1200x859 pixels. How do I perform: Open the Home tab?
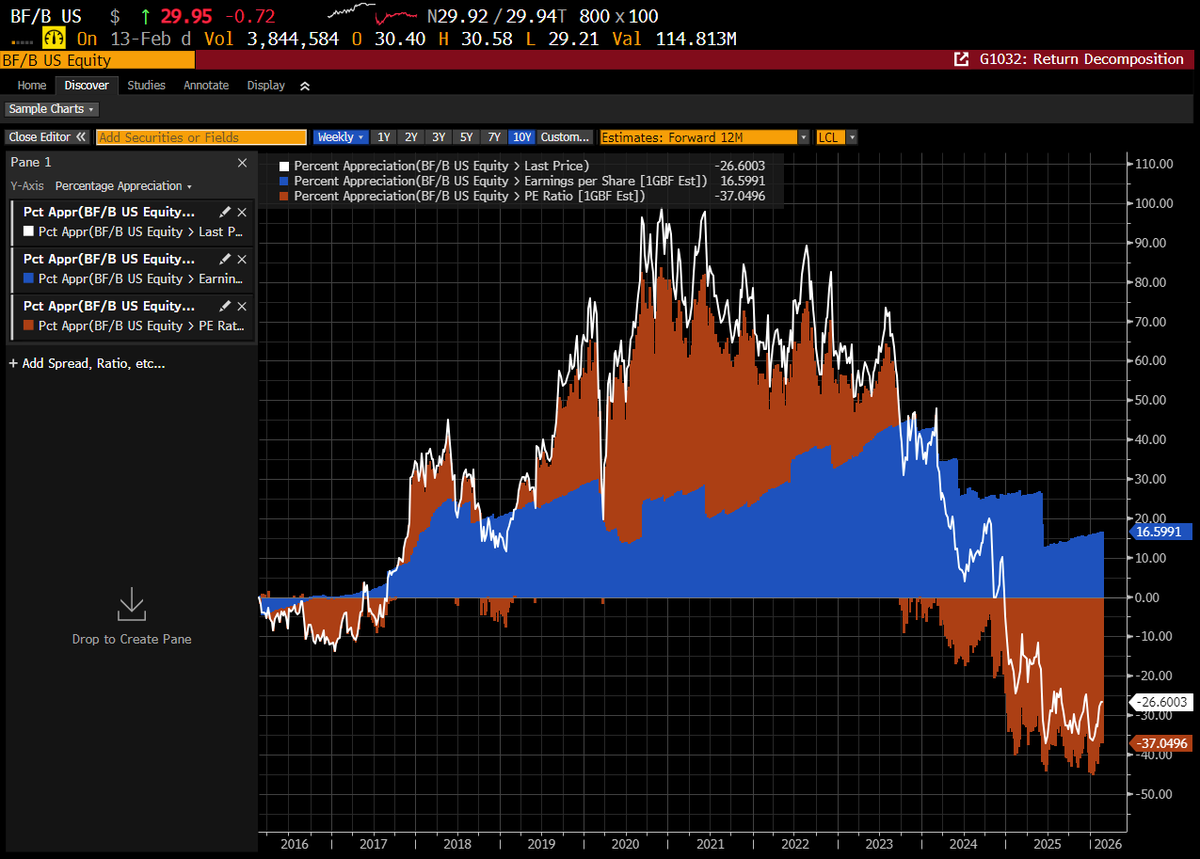pos(32,86)
